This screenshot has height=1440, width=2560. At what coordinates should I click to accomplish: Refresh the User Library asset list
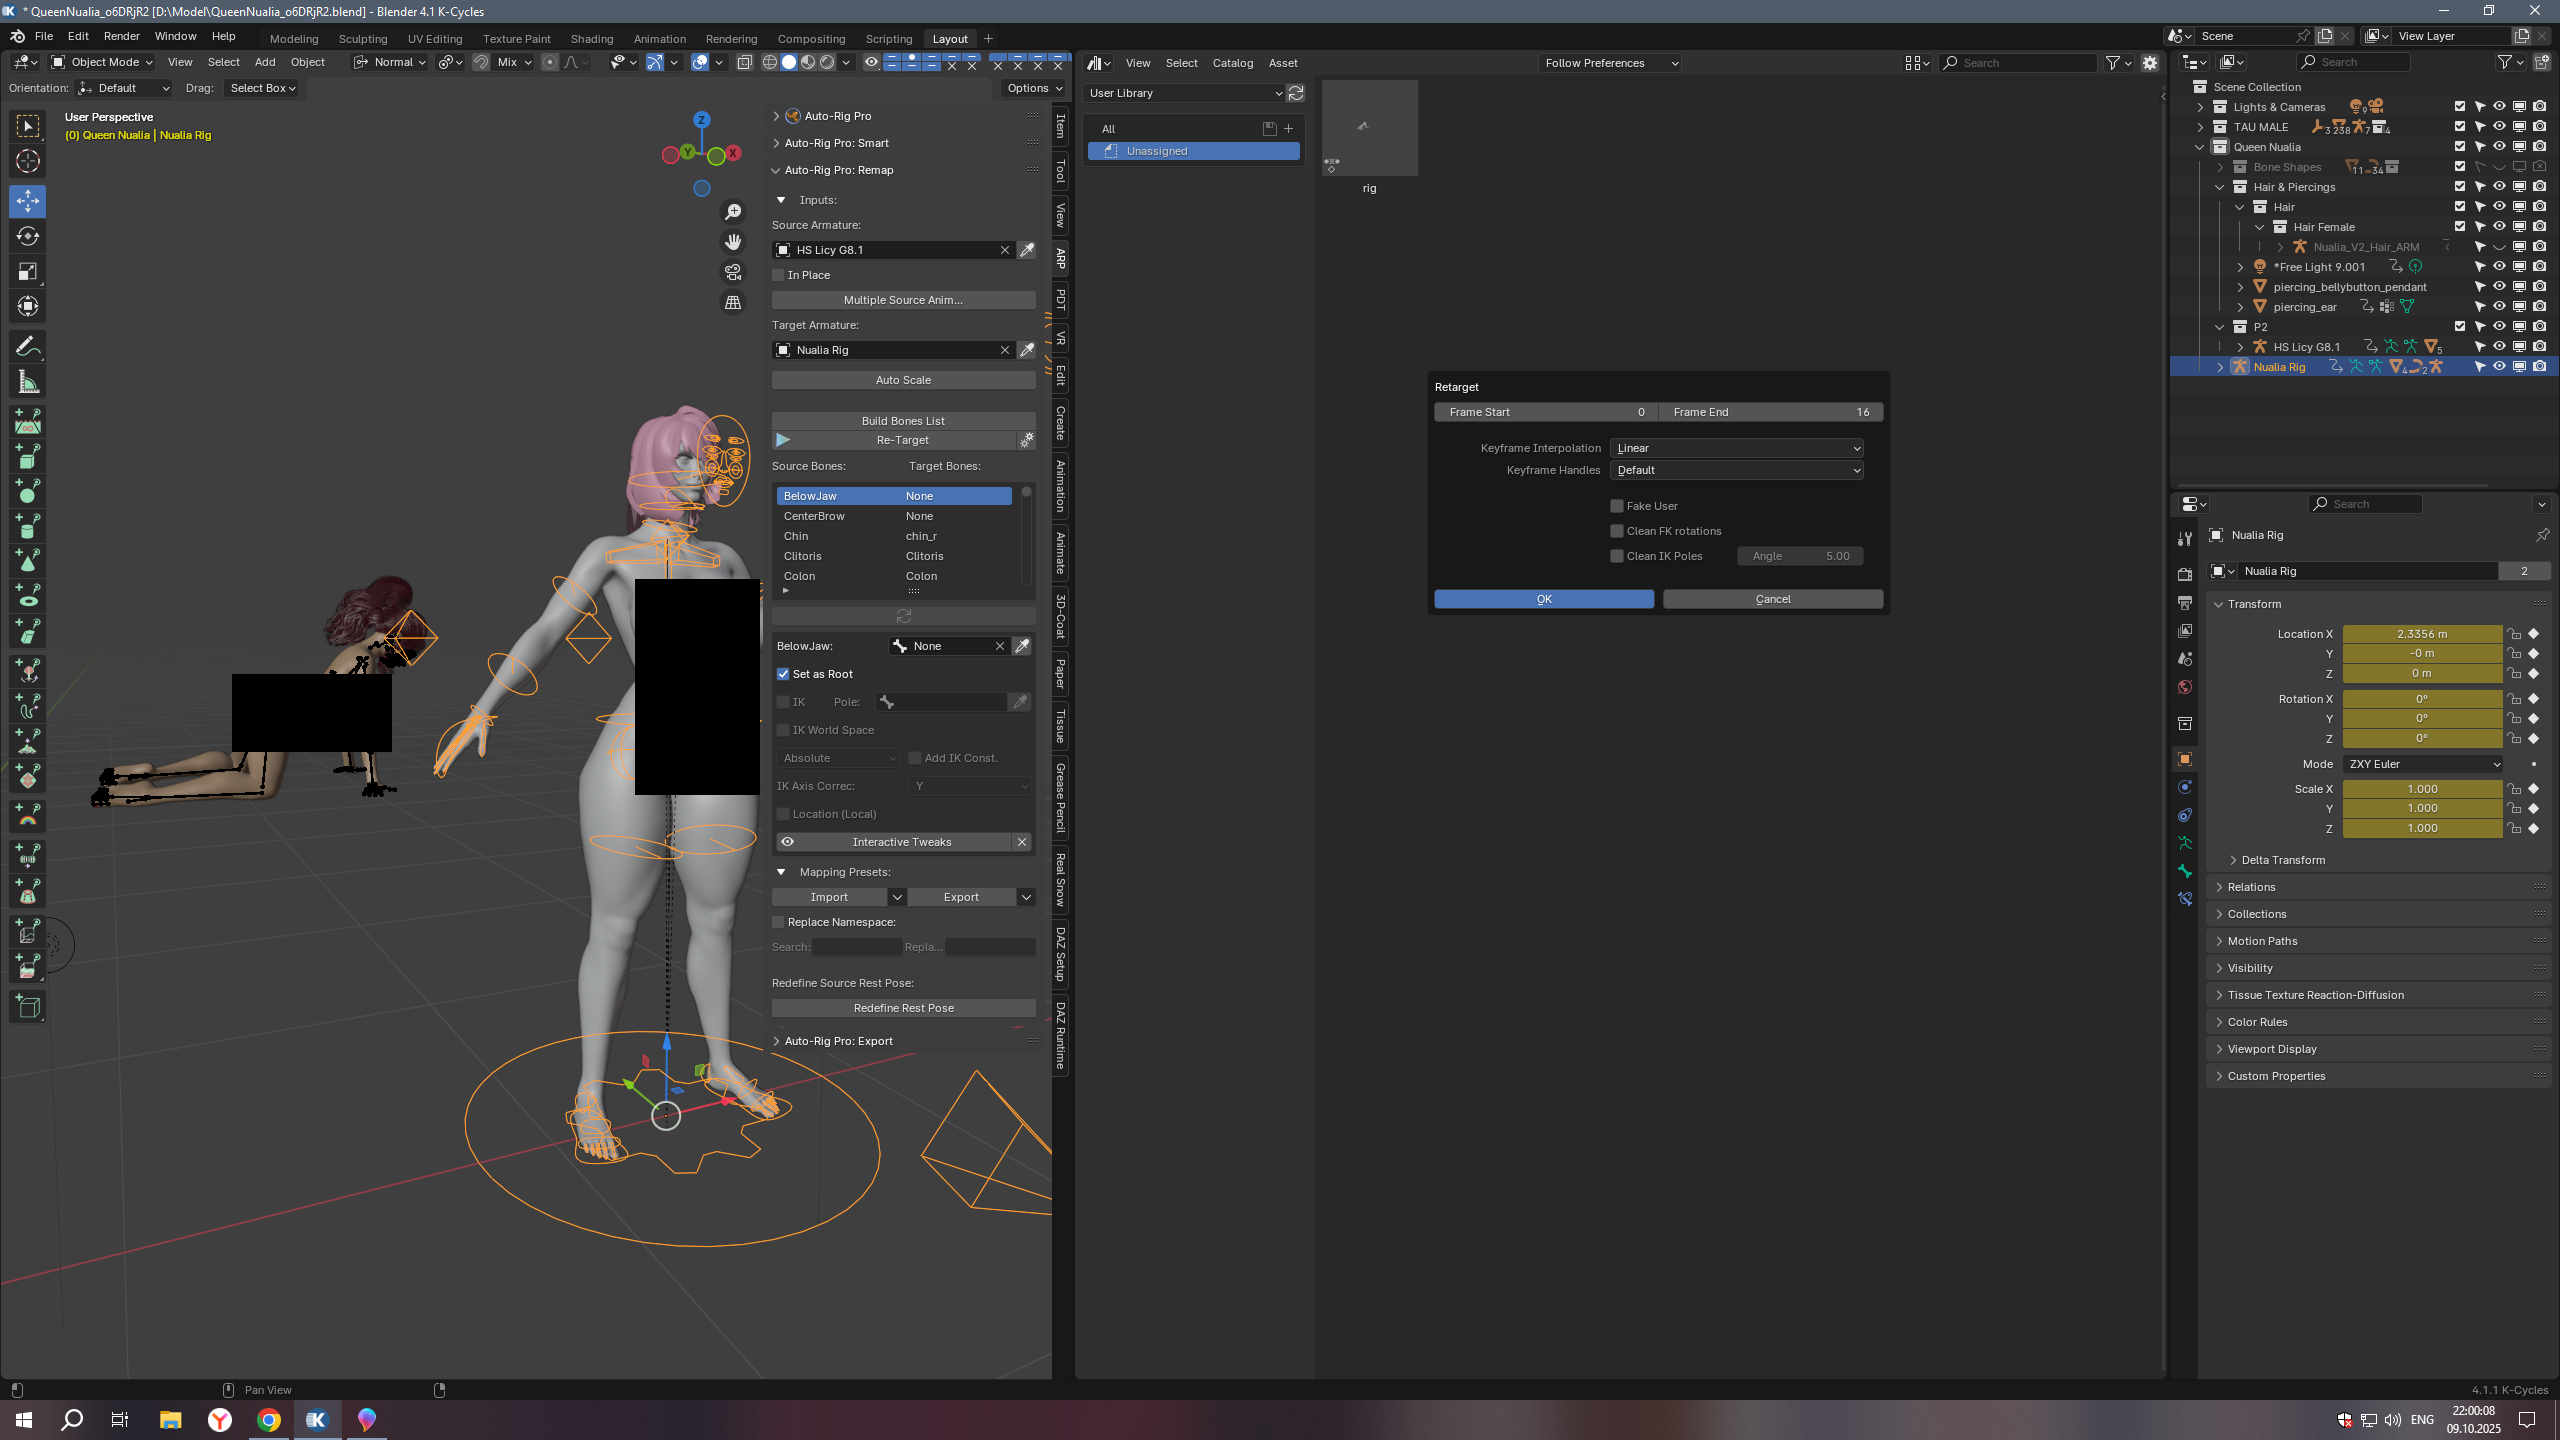1296,93
